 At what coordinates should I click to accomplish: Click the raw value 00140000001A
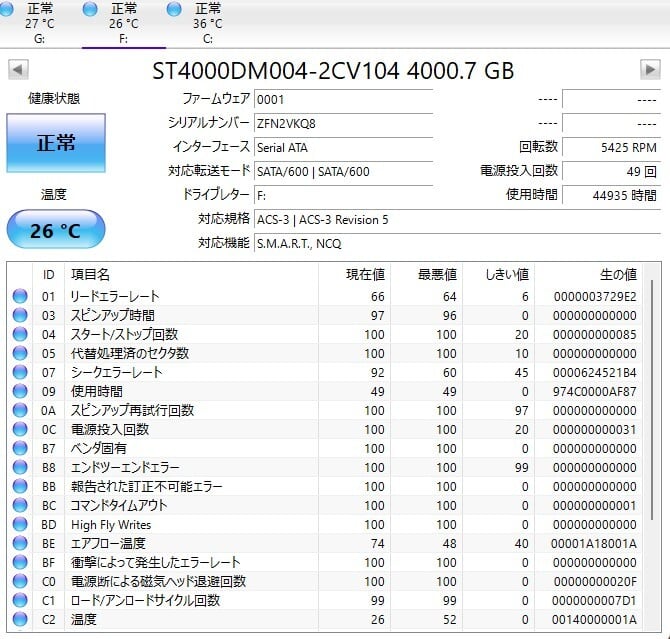click(594, 619)
